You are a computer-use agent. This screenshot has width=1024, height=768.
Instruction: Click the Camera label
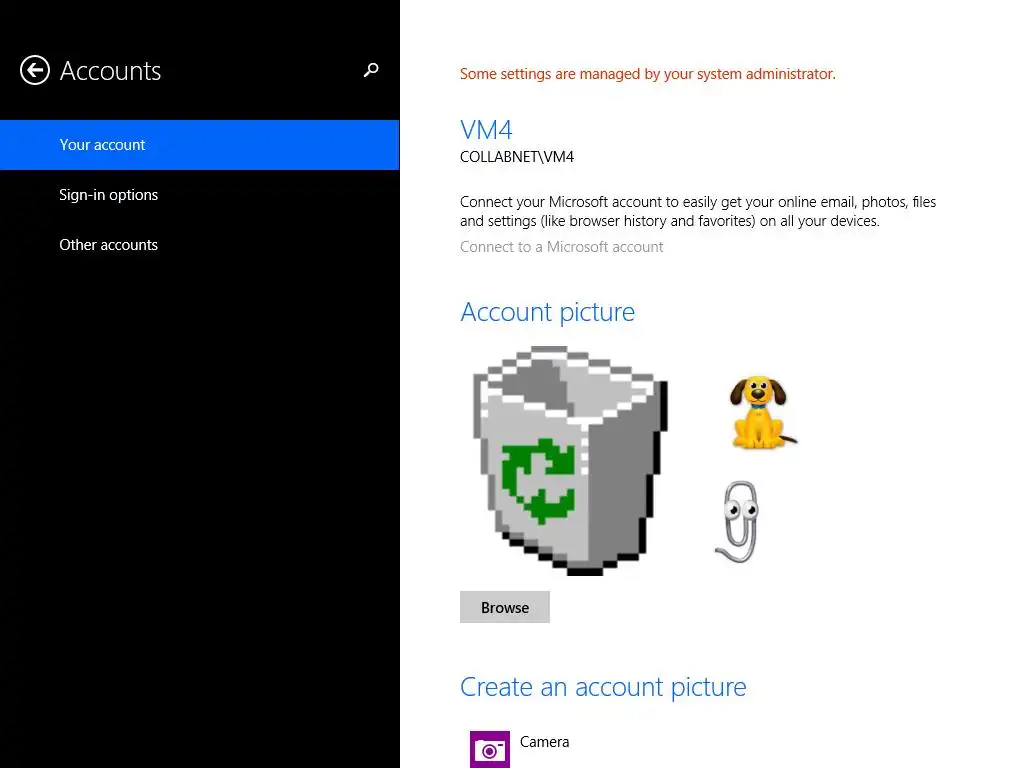click(545, 742)
